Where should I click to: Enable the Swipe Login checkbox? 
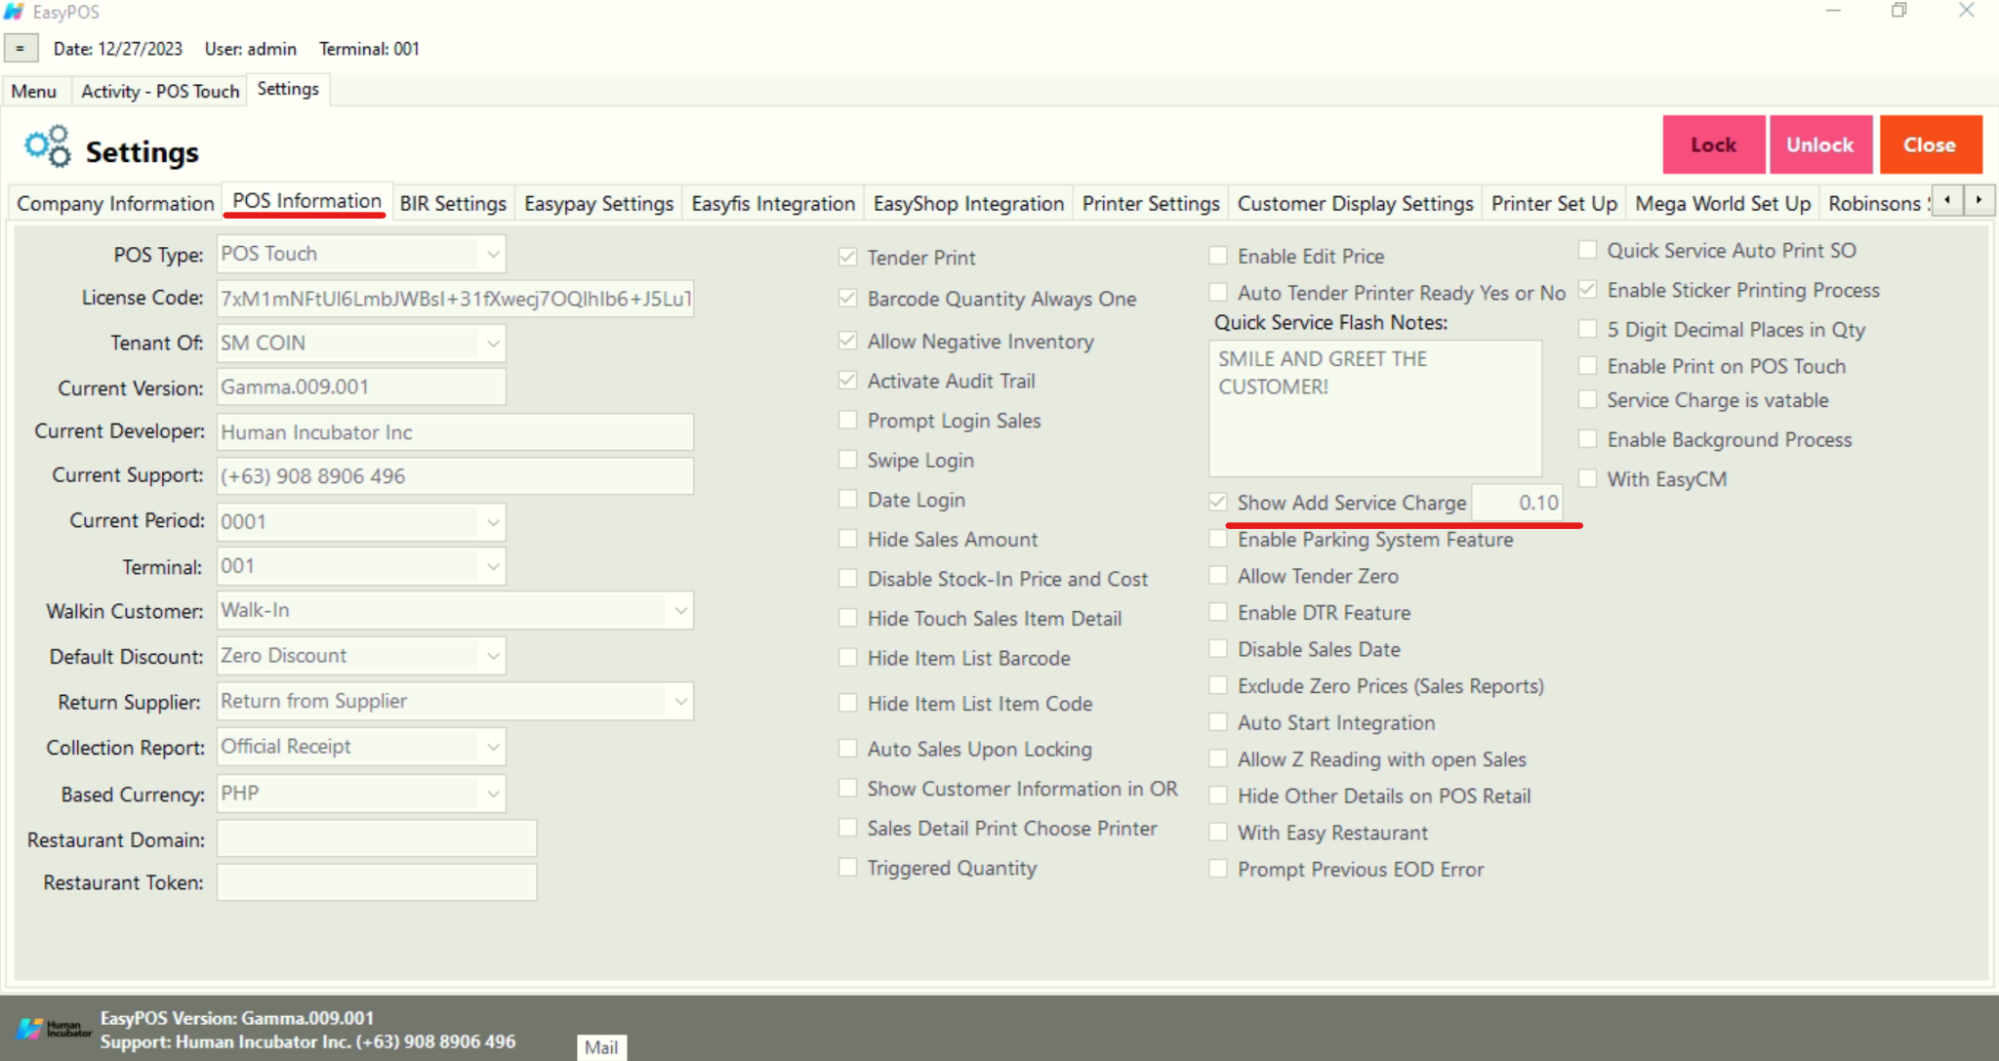pyautogui.click(x=848, y=459)
